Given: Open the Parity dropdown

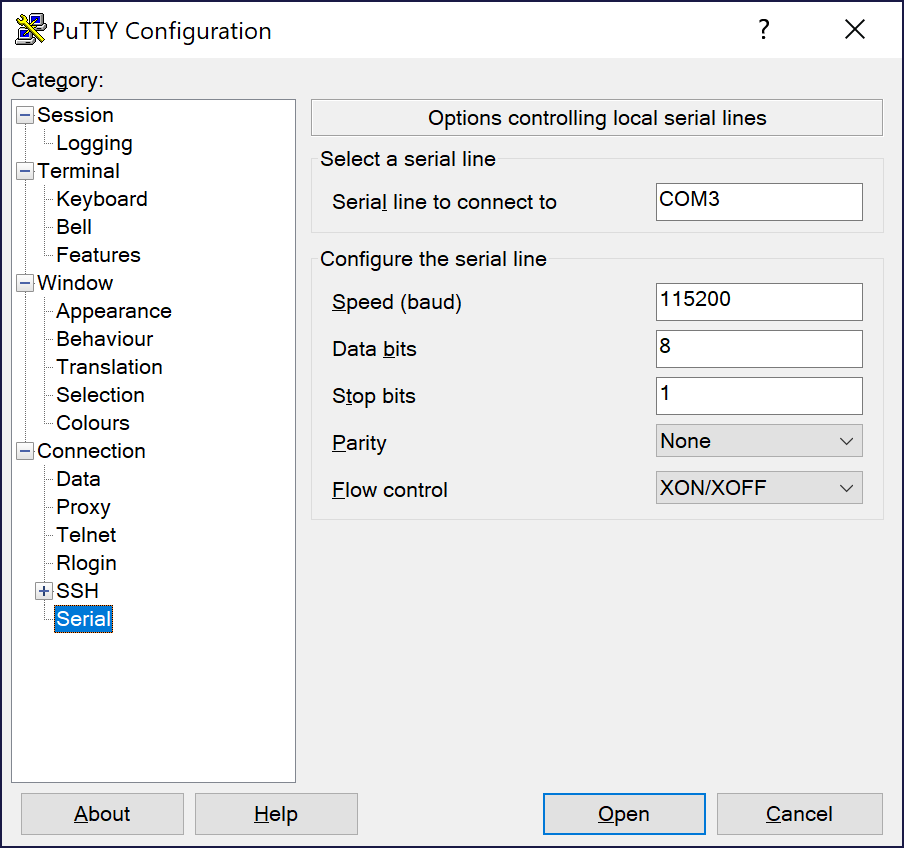Looking at the screenshot, I should (759, 441).
